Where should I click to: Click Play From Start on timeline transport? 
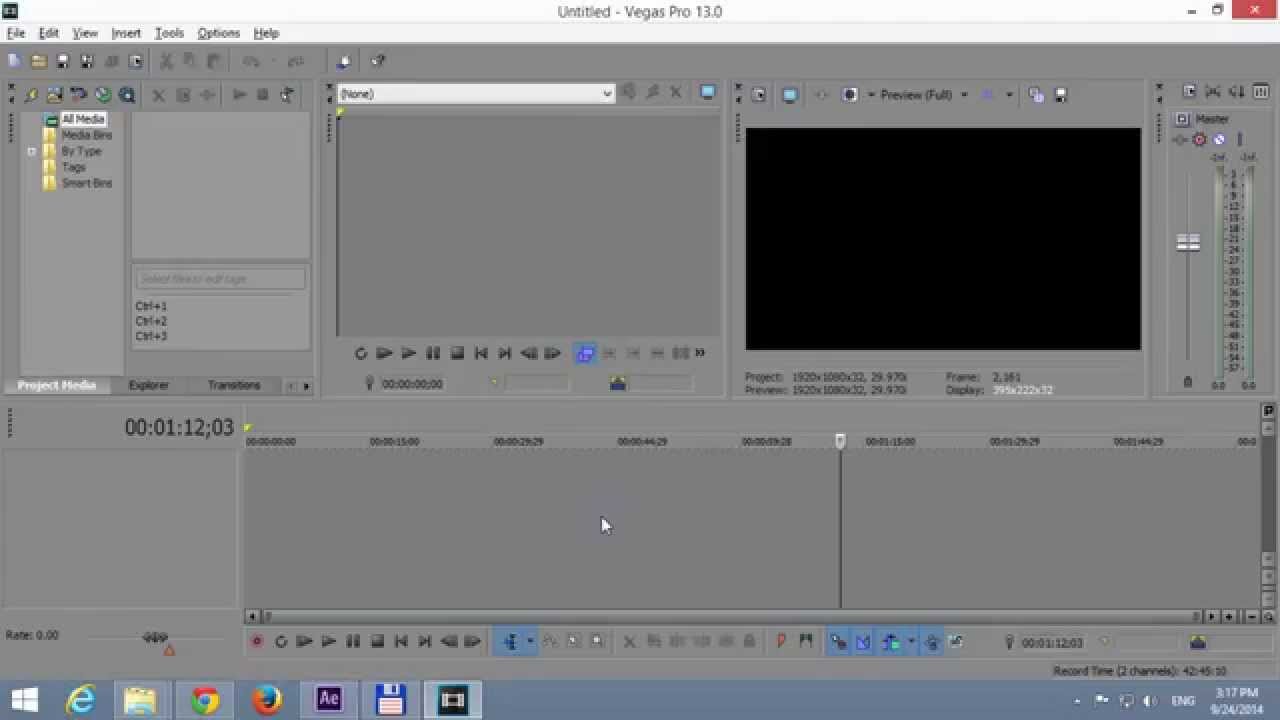click(x=305, y=642)
